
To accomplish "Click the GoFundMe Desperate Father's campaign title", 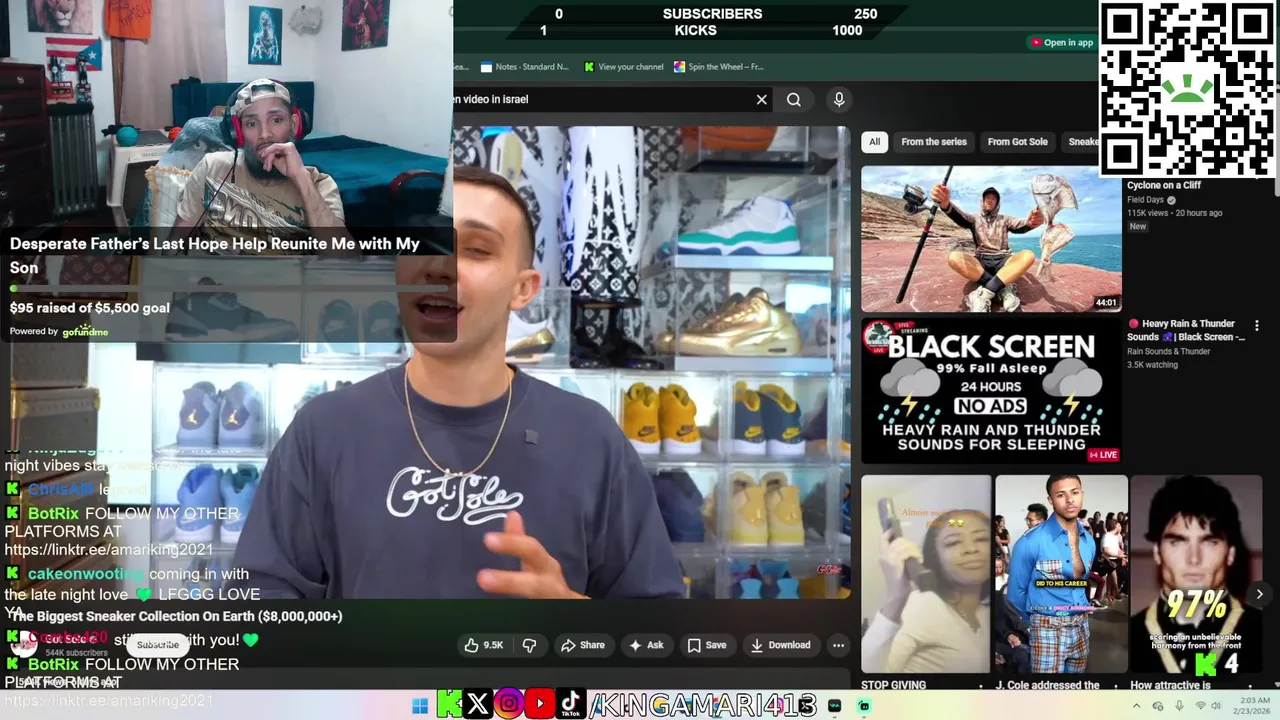I will pos(214,255).
